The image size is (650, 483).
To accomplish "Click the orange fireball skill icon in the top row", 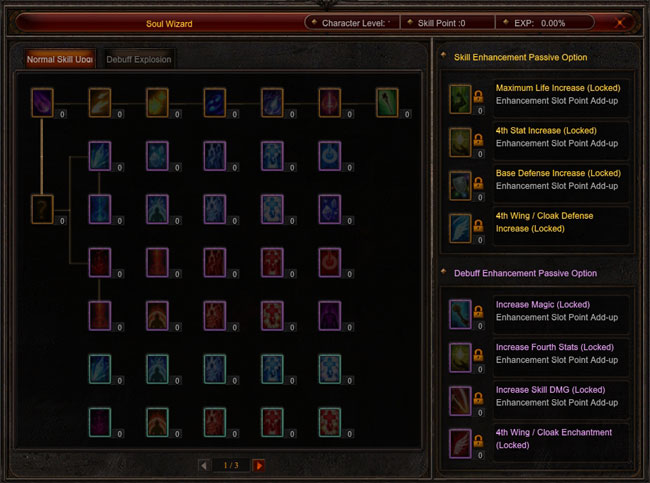I will (x=157, y=102).
